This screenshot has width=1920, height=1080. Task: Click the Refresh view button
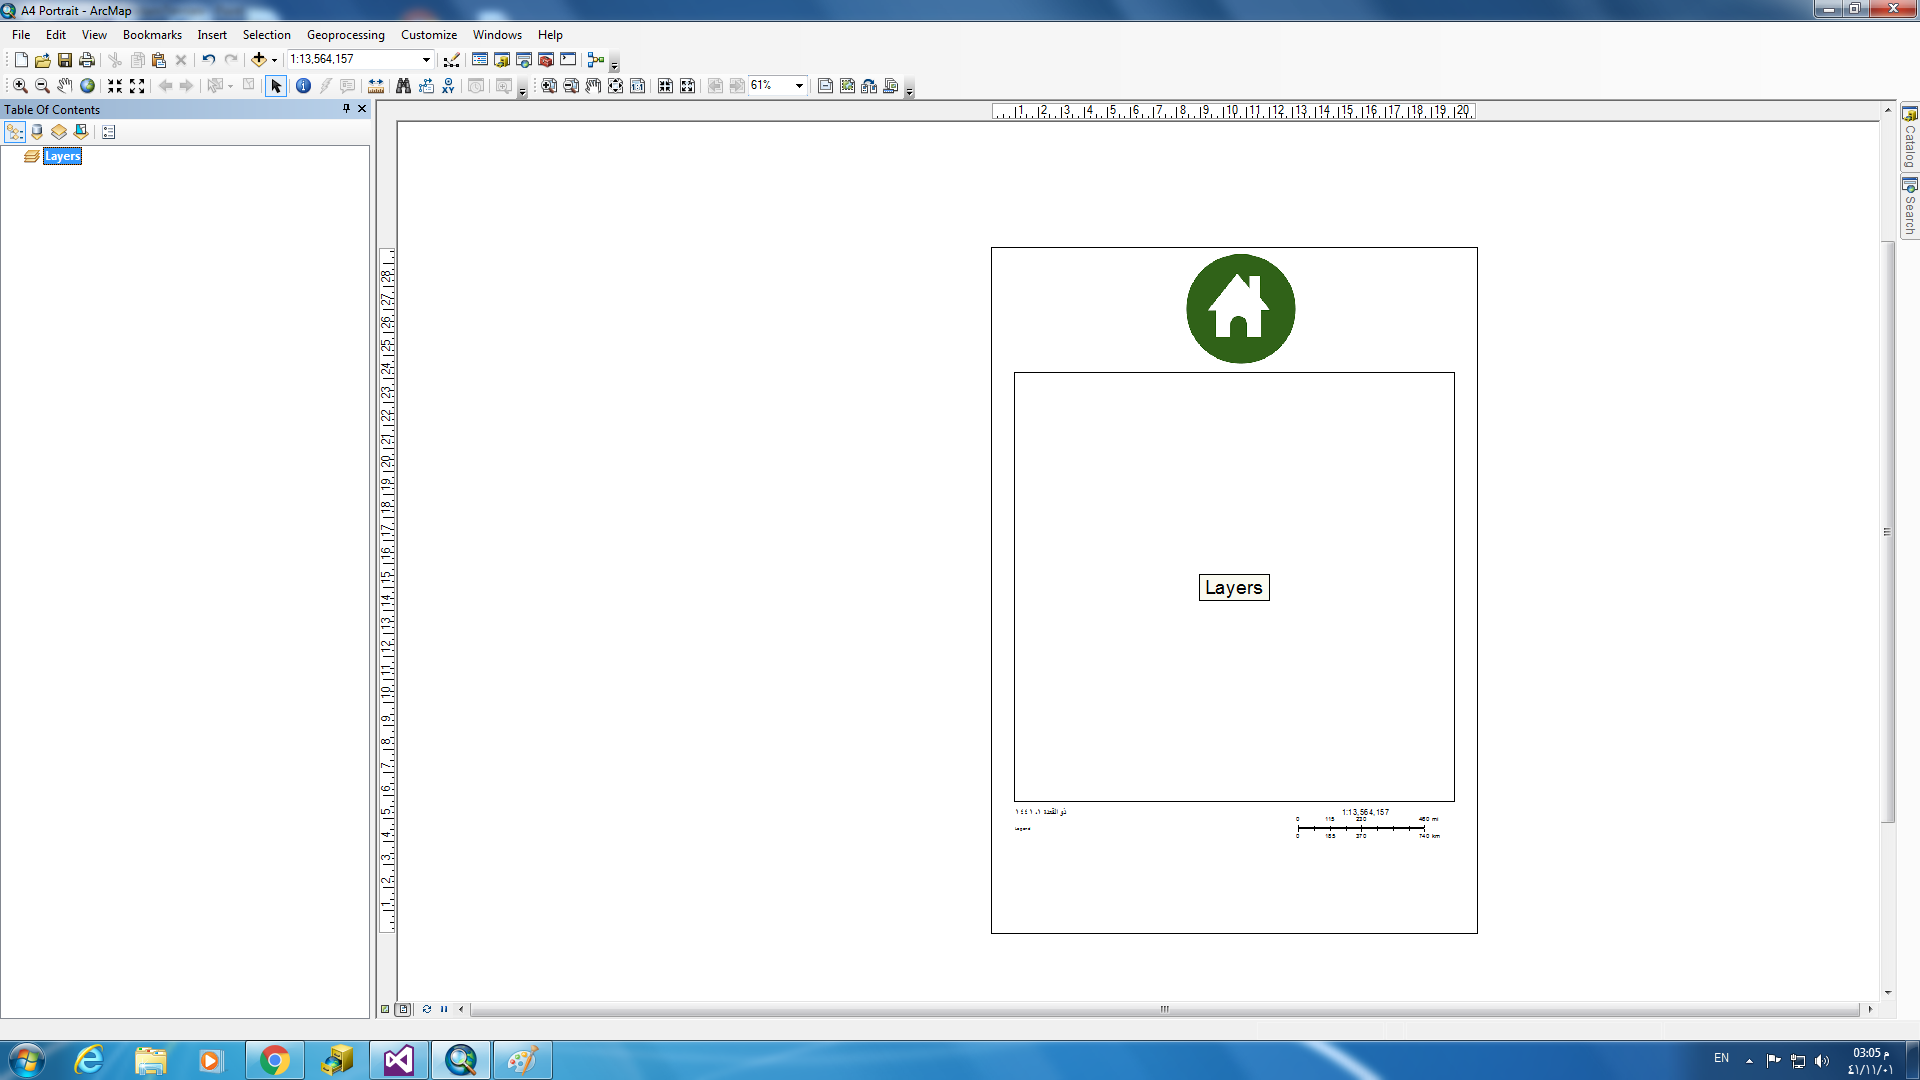[x=427, y=1009]
